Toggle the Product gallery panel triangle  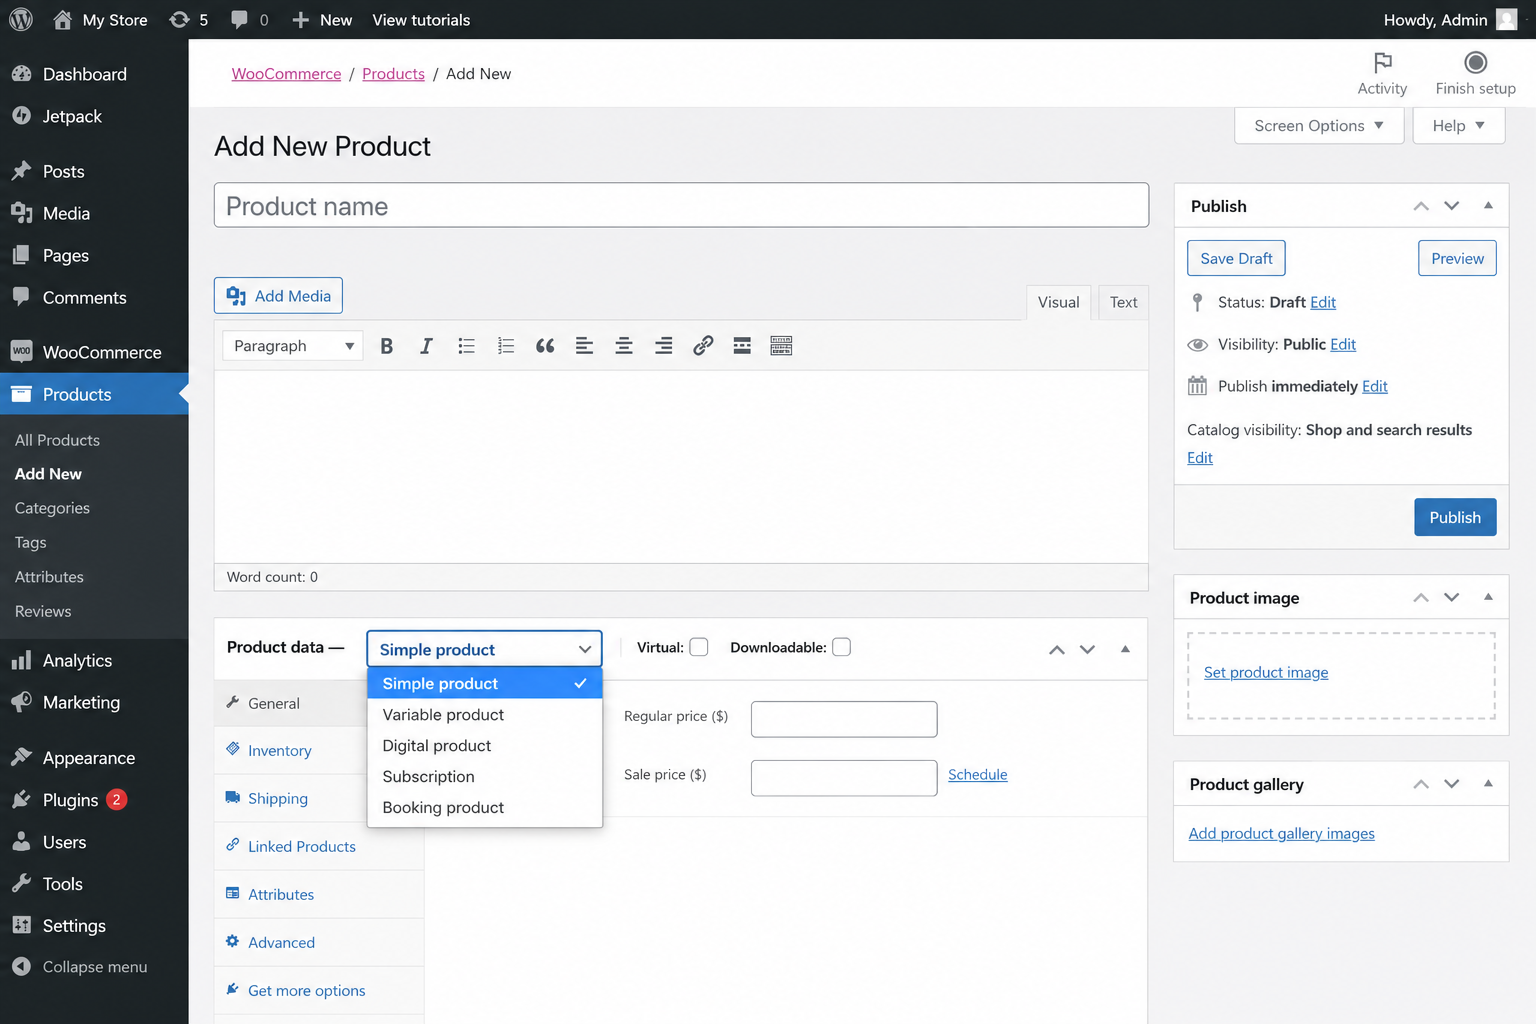(1488, 784)
